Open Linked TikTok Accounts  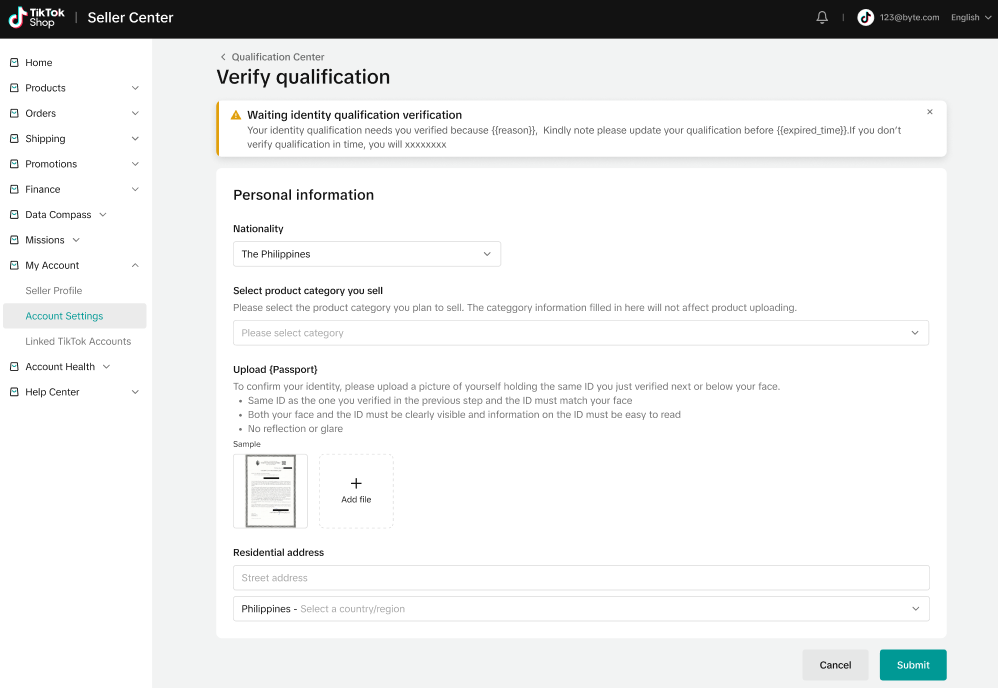pos(78,341)
